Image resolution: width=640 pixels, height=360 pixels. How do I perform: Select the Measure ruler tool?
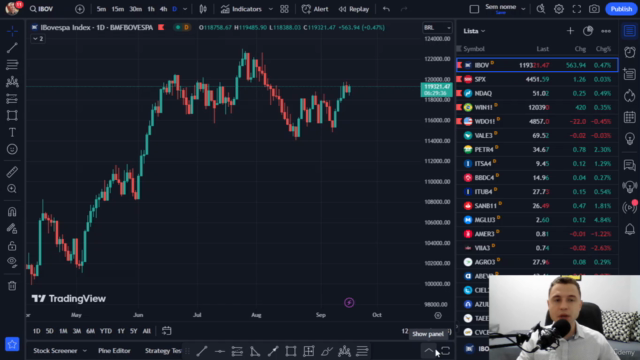tap(12, 172)
